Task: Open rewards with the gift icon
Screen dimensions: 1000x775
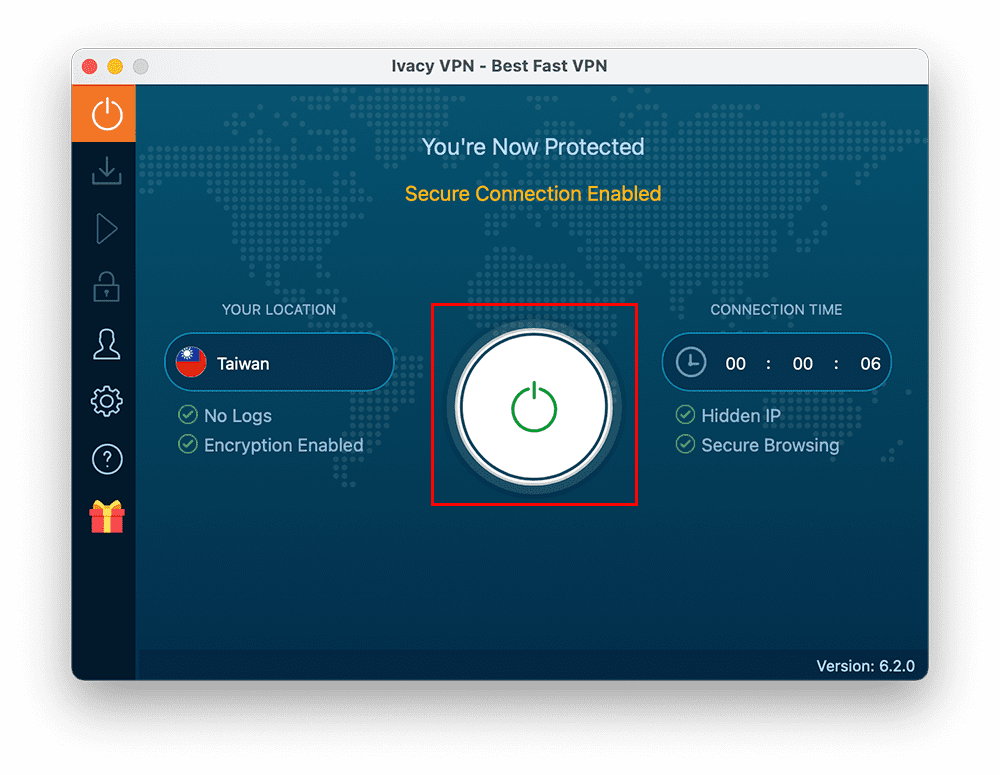Action: pos(104,517)
